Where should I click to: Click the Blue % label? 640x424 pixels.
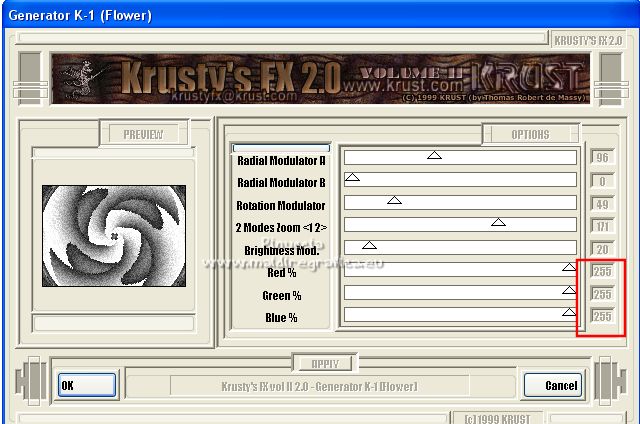click(x=281, y=317)
